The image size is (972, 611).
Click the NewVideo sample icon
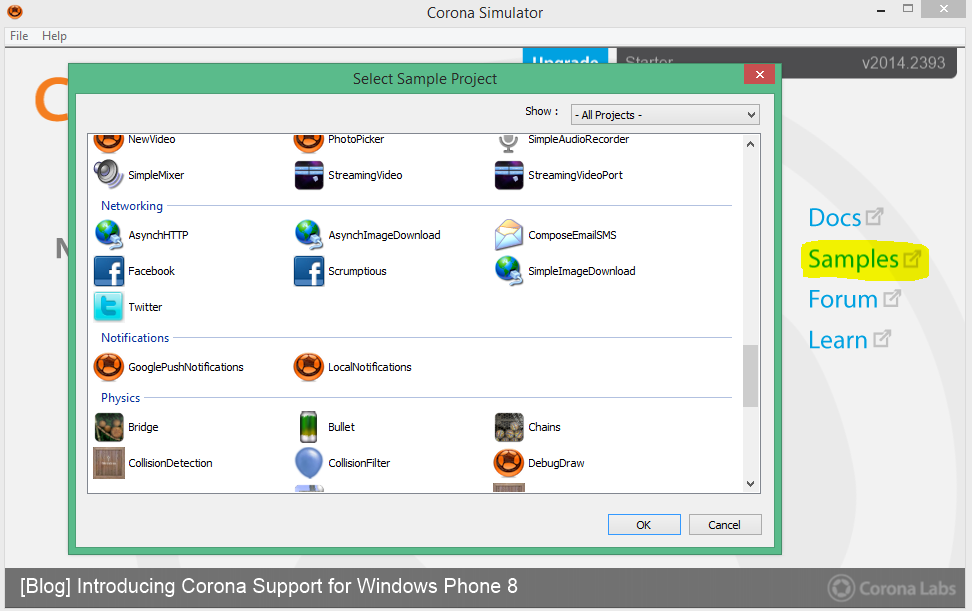coord(108,143)
